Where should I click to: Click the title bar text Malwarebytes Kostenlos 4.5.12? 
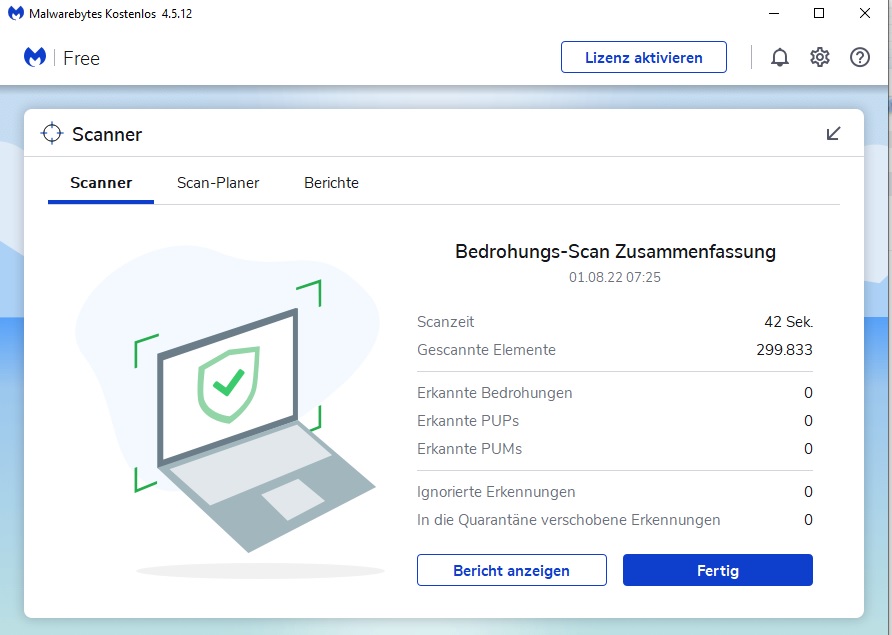[110, 14]
